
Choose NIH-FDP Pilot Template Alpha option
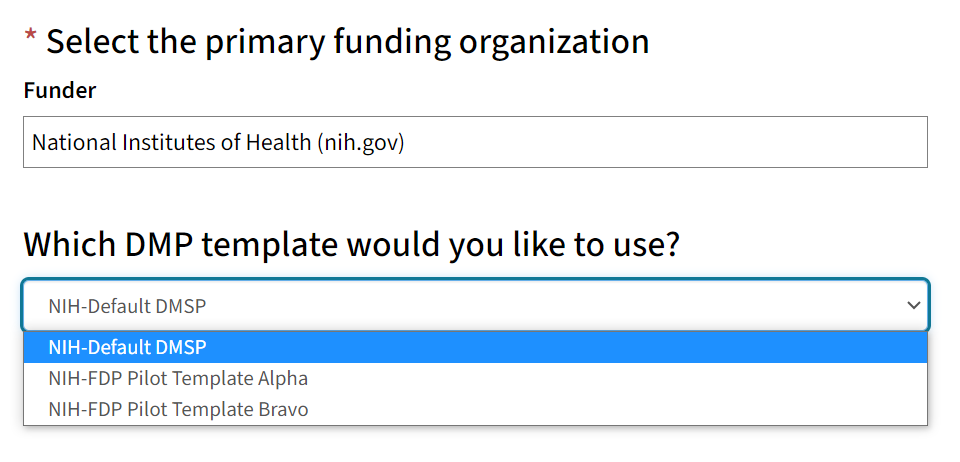(x=178, y=379)
